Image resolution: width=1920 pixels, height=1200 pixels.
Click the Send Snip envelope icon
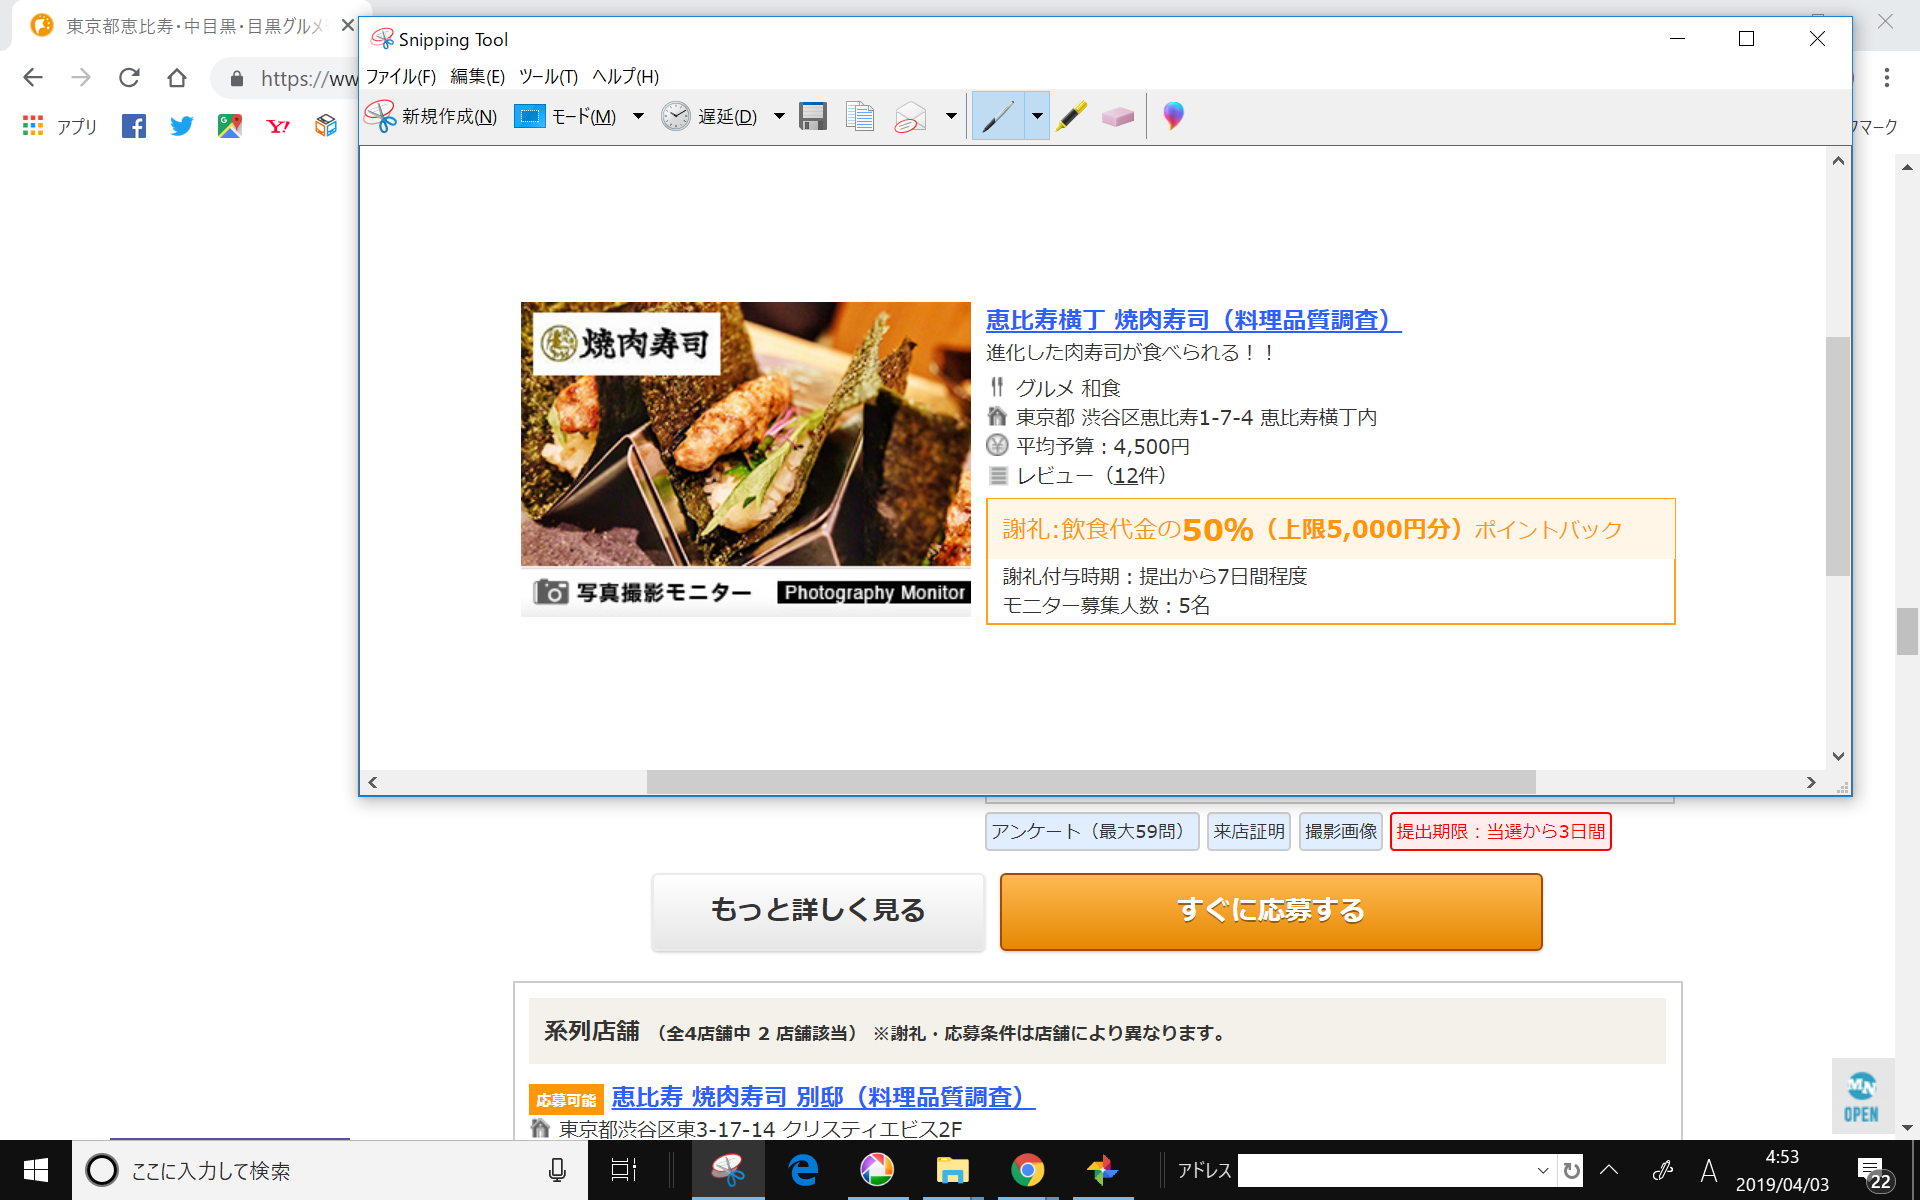[911, 117]
